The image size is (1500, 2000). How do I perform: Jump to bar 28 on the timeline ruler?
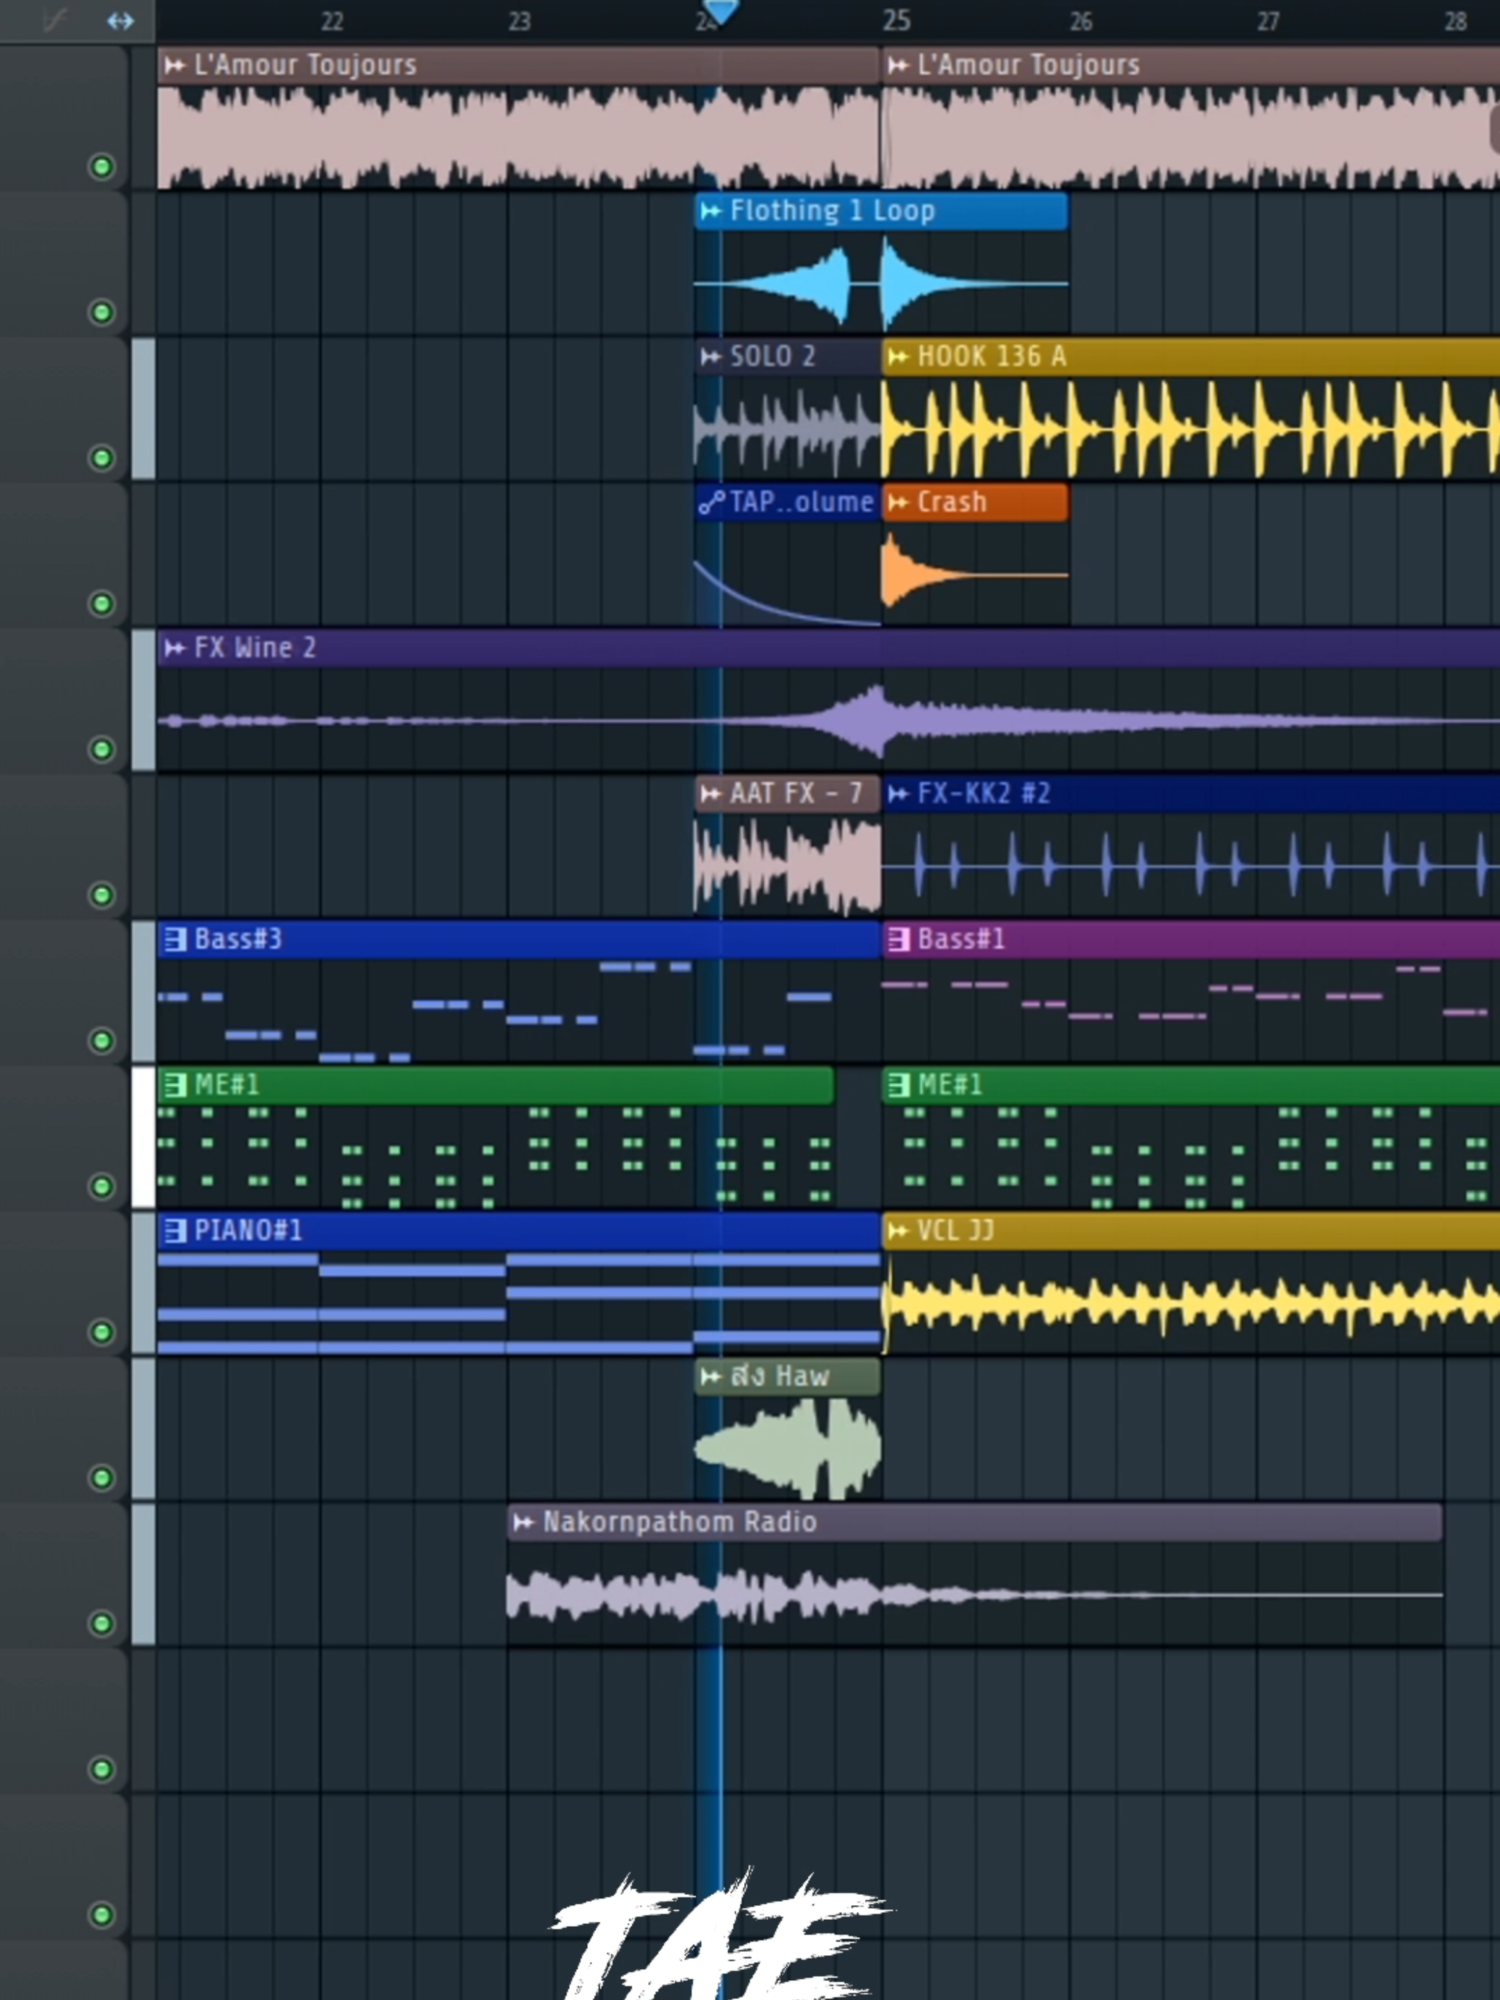click(x=1456, y=21)
